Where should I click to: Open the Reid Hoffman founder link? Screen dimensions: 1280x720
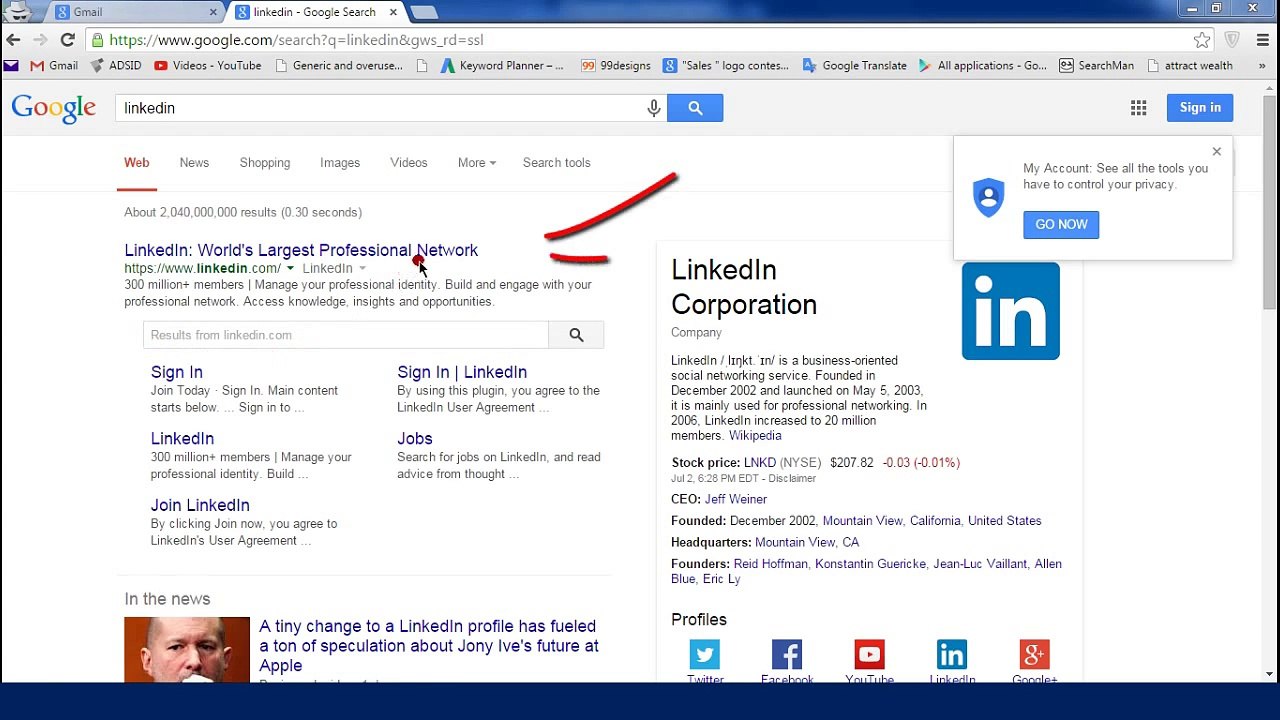[x=771, y=564]
